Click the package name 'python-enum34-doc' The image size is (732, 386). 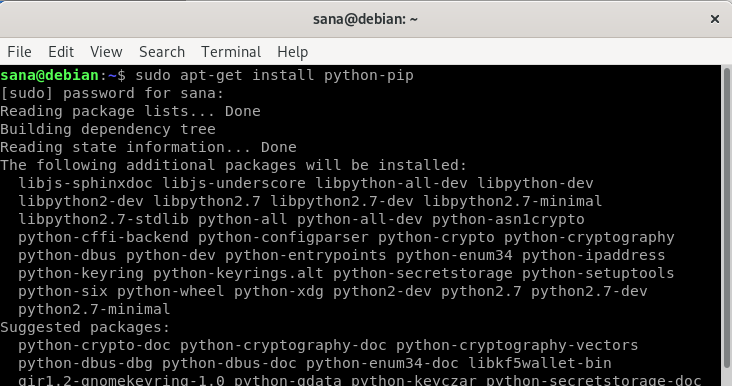point(382,363)
